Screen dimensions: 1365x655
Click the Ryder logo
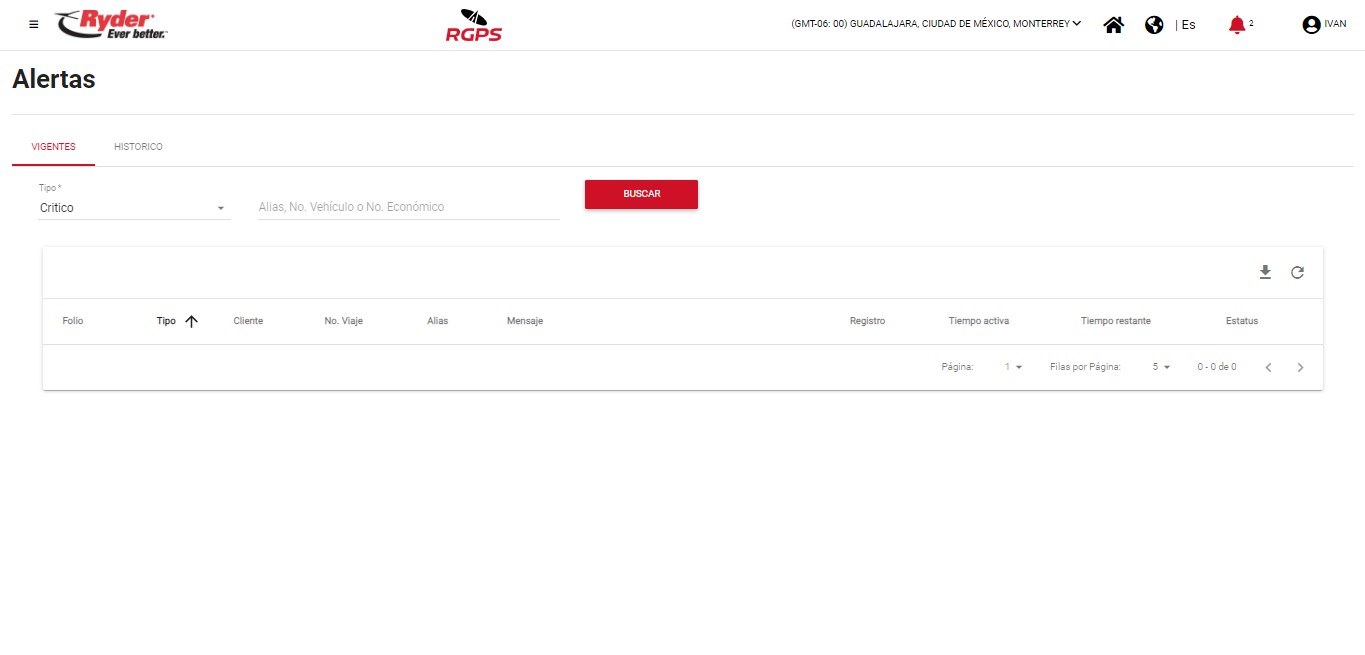112,25
